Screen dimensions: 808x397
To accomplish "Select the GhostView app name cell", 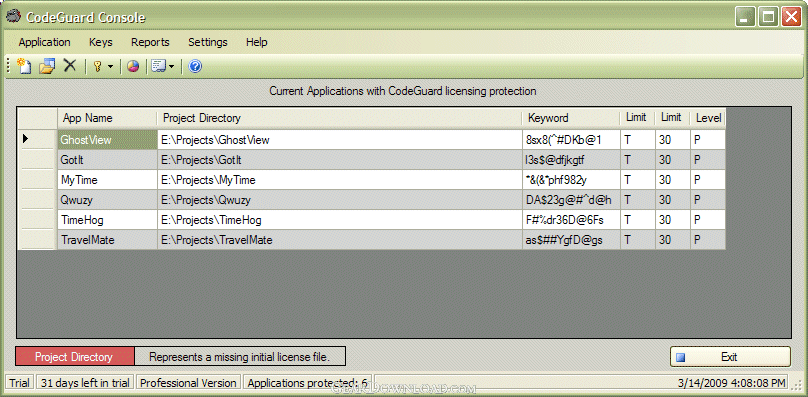I will tap(107, 140).
